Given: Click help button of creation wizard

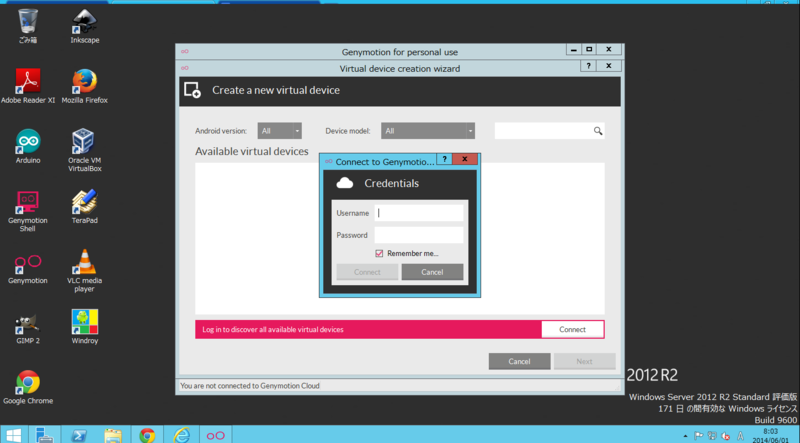Looking at the screenshot, I should point(588,66).
